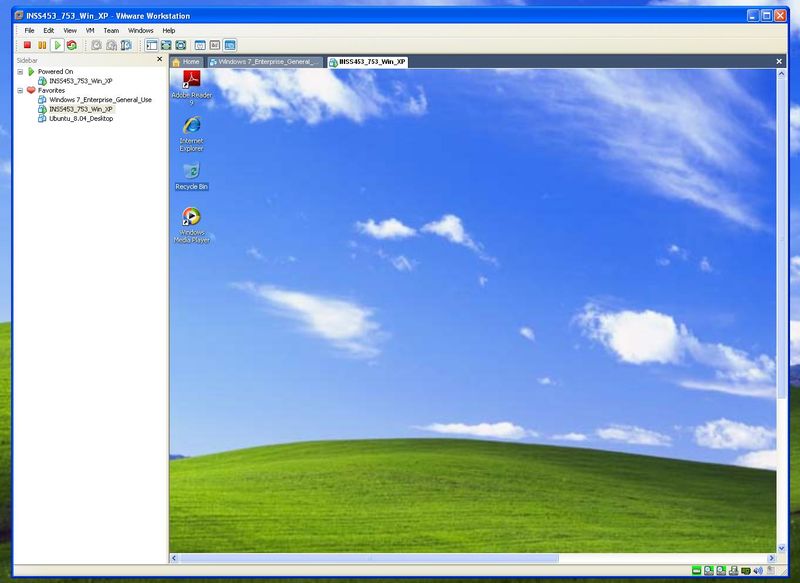Switch to Windows 7_Enterprise_General tab
Viewport: 800px width, 583px height.
coord(266,62)
